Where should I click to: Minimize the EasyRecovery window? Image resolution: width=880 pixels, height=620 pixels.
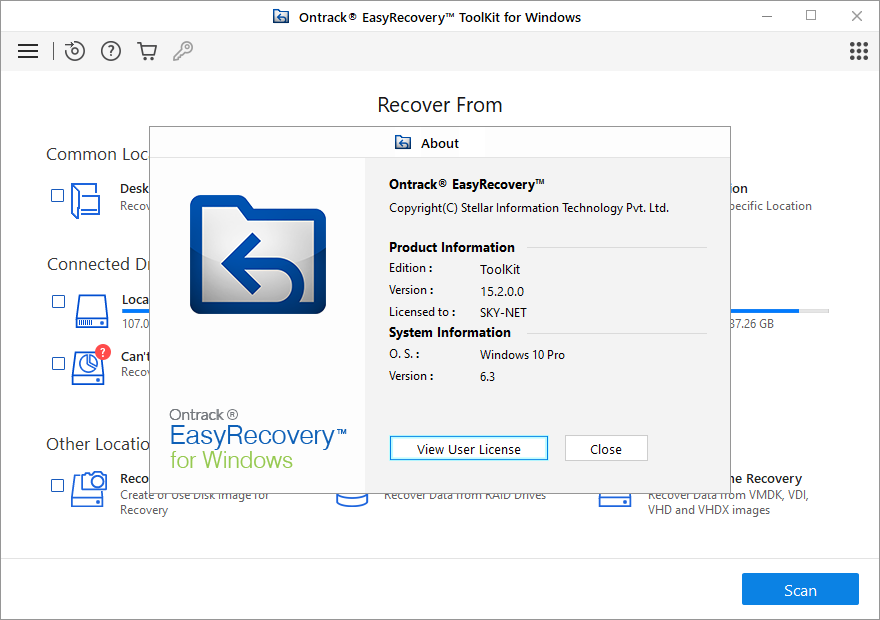click(x=767, y=16)
